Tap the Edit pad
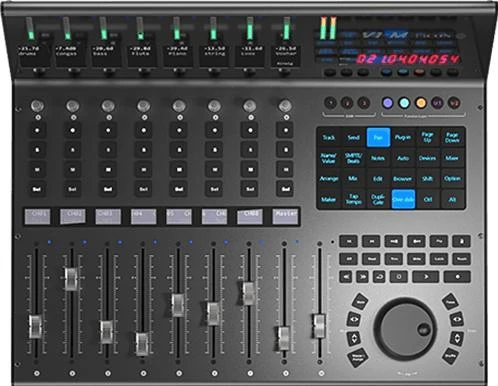The image size is (498, 386). 378,179
